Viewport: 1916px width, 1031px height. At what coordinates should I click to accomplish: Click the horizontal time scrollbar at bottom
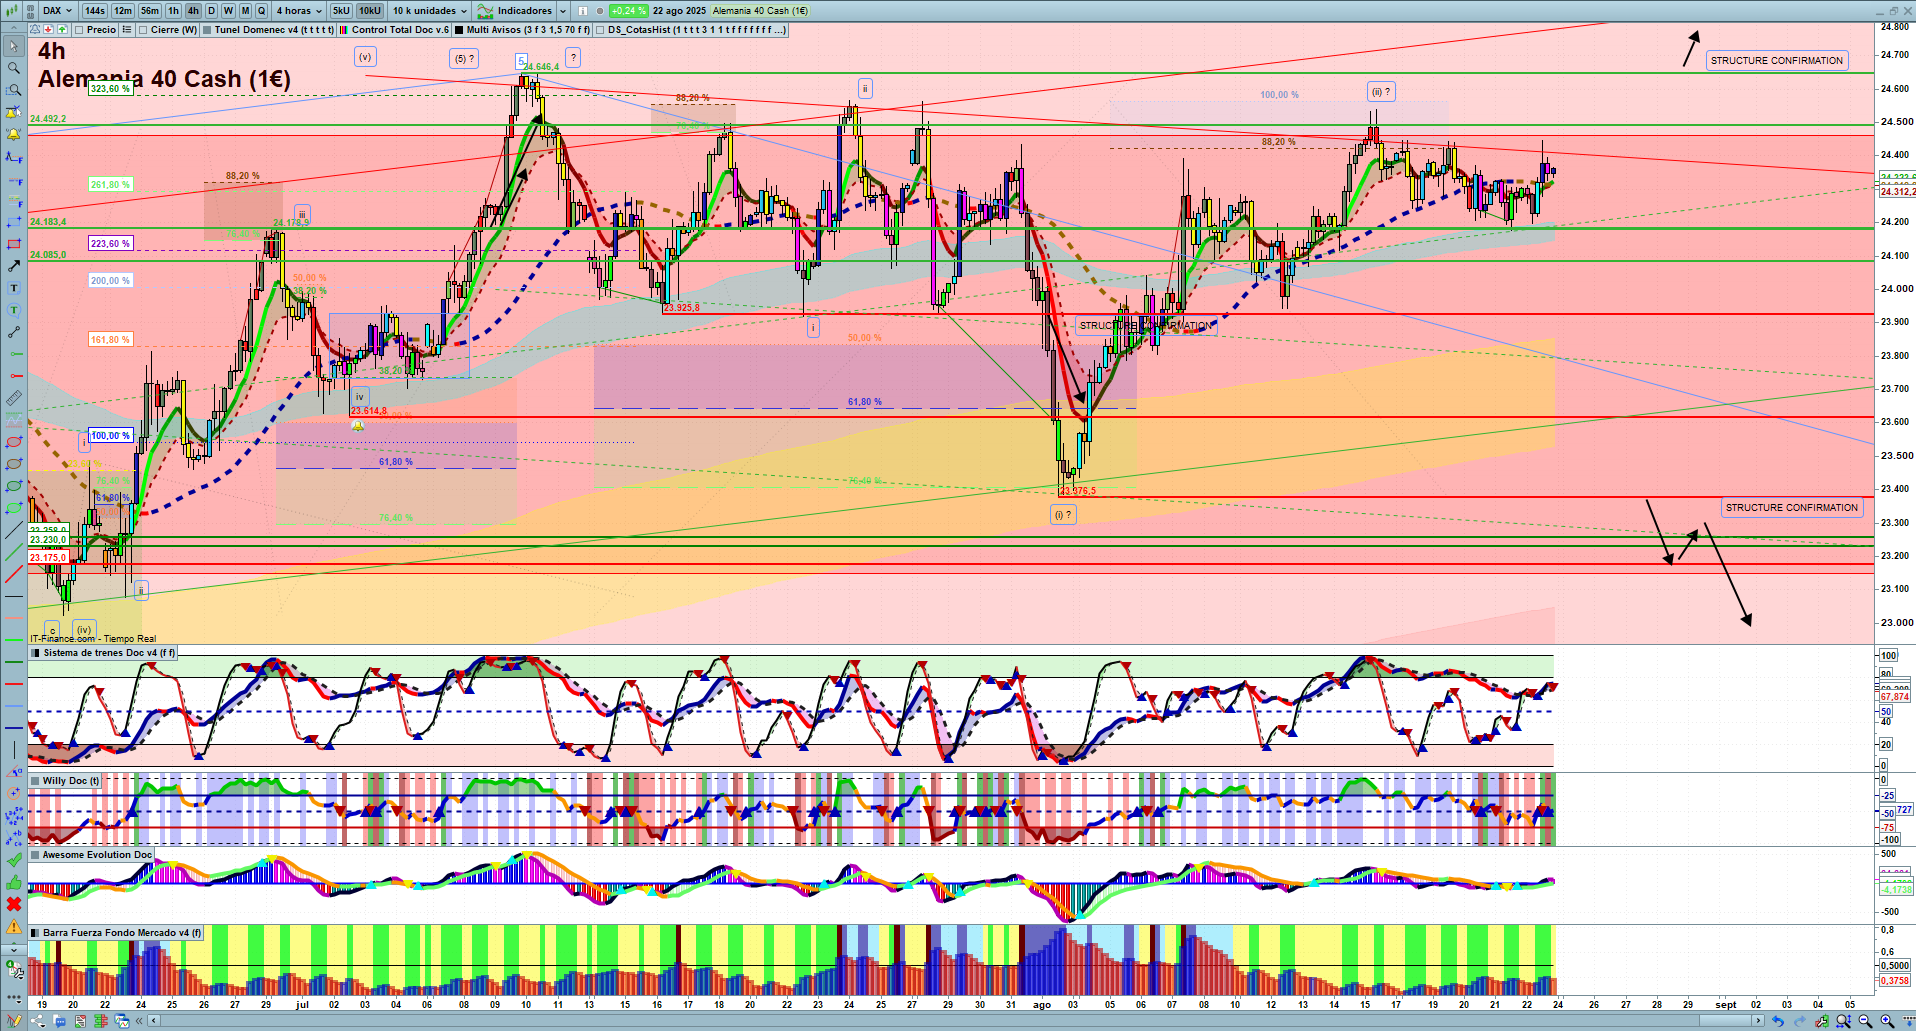[x=955, y=1021]
